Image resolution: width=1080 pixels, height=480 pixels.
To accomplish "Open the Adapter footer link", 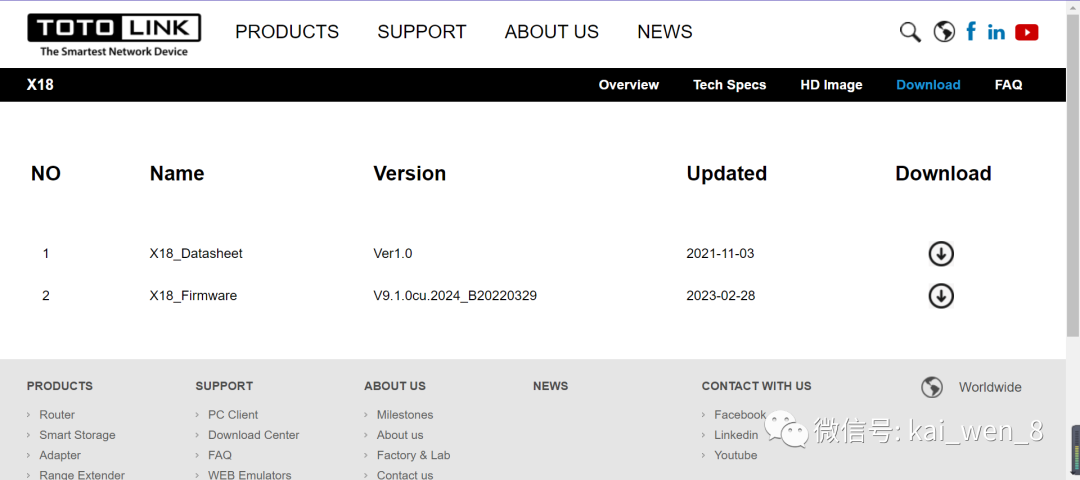I will pos(60,455).
